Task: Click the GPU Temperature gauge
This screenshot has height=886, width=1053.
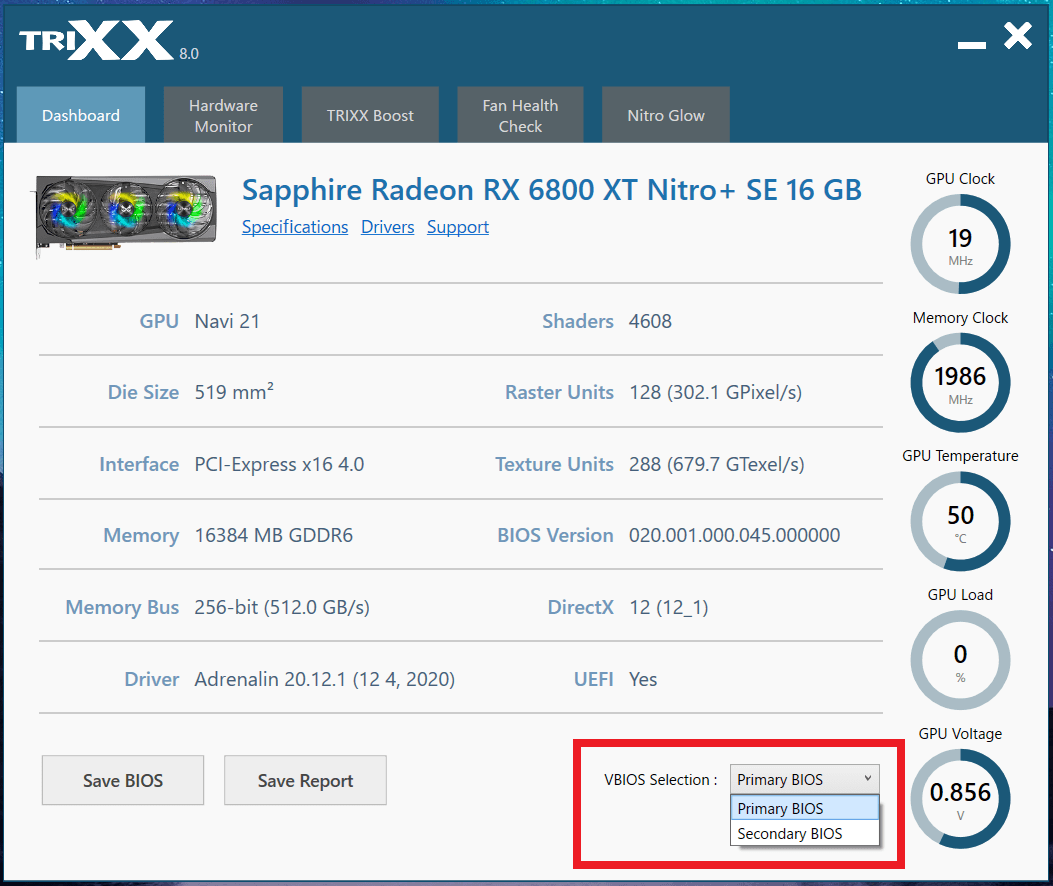Action: (960, 521)
